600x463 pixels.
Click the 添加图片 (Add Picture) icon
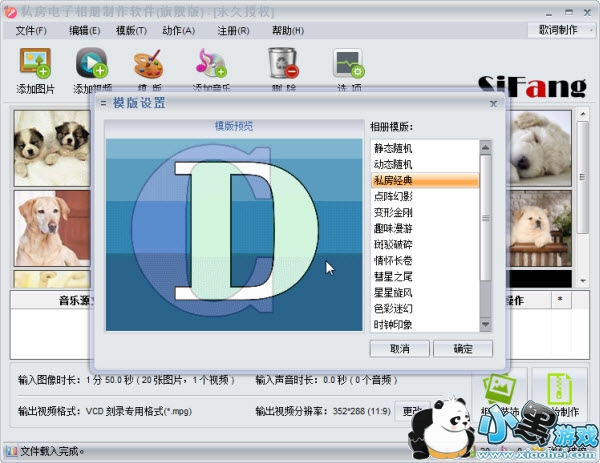tap(35, 64)
